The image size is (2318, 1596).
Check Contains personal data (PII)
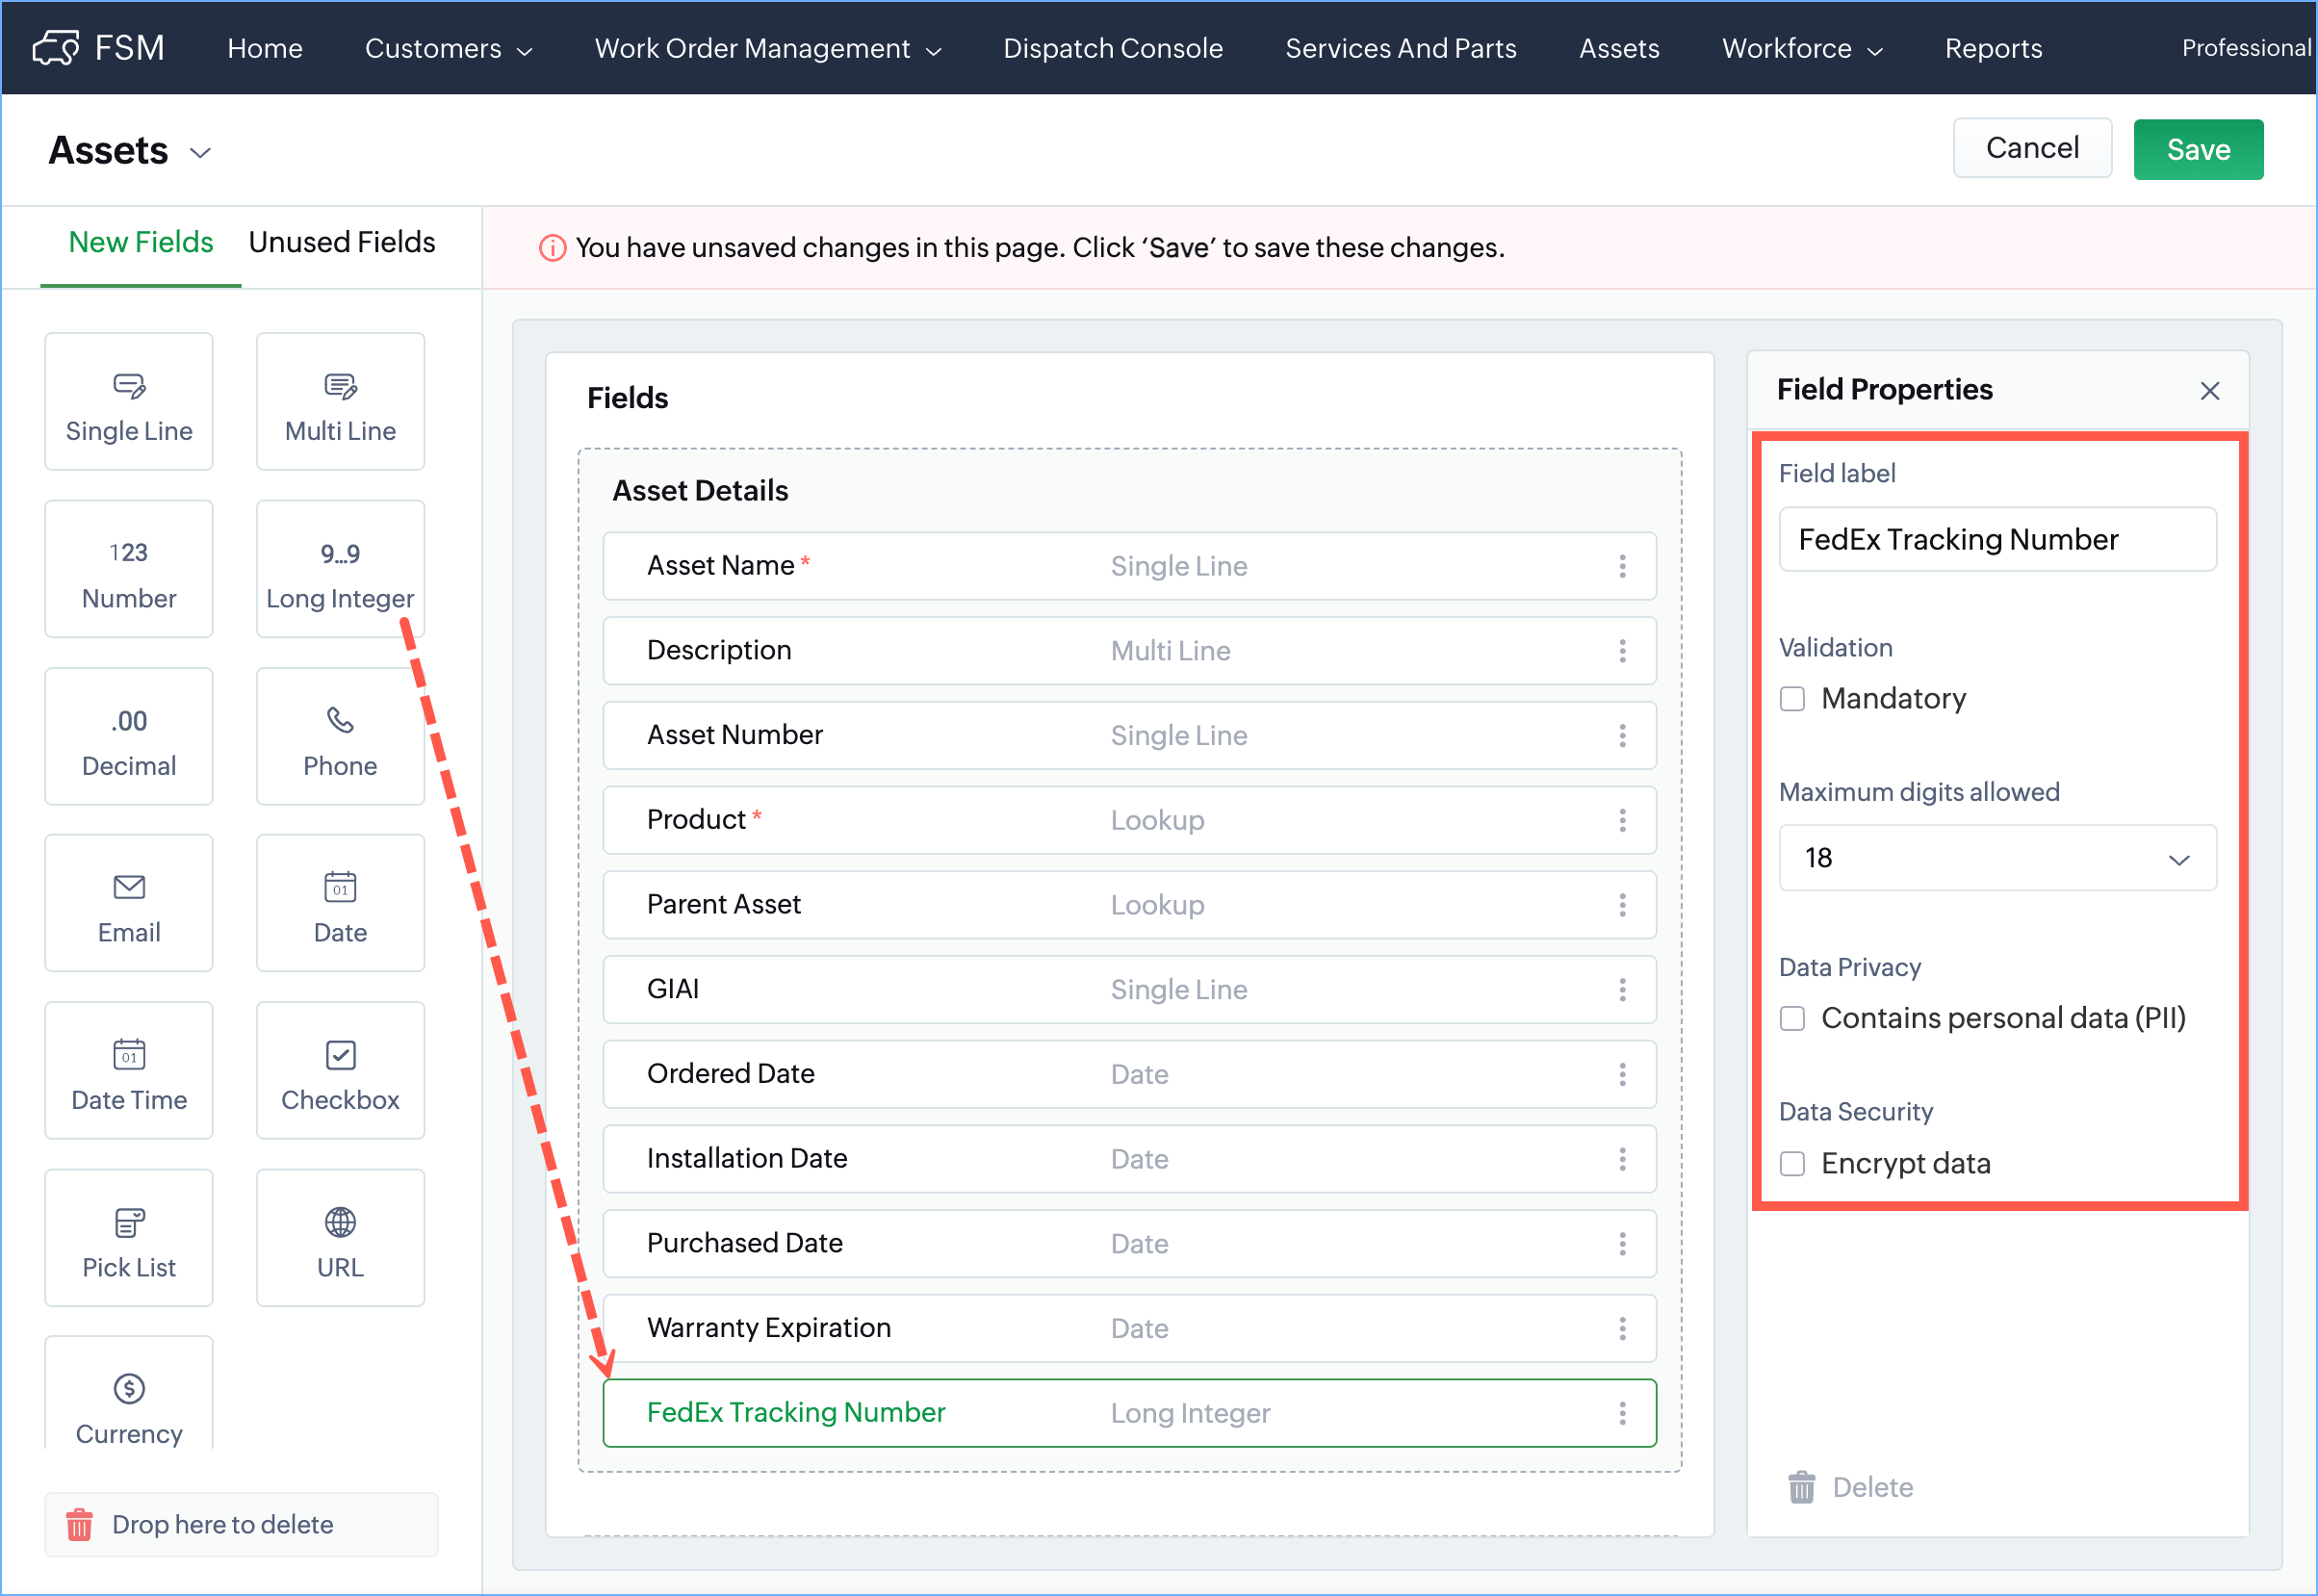pos(1792,1019)
